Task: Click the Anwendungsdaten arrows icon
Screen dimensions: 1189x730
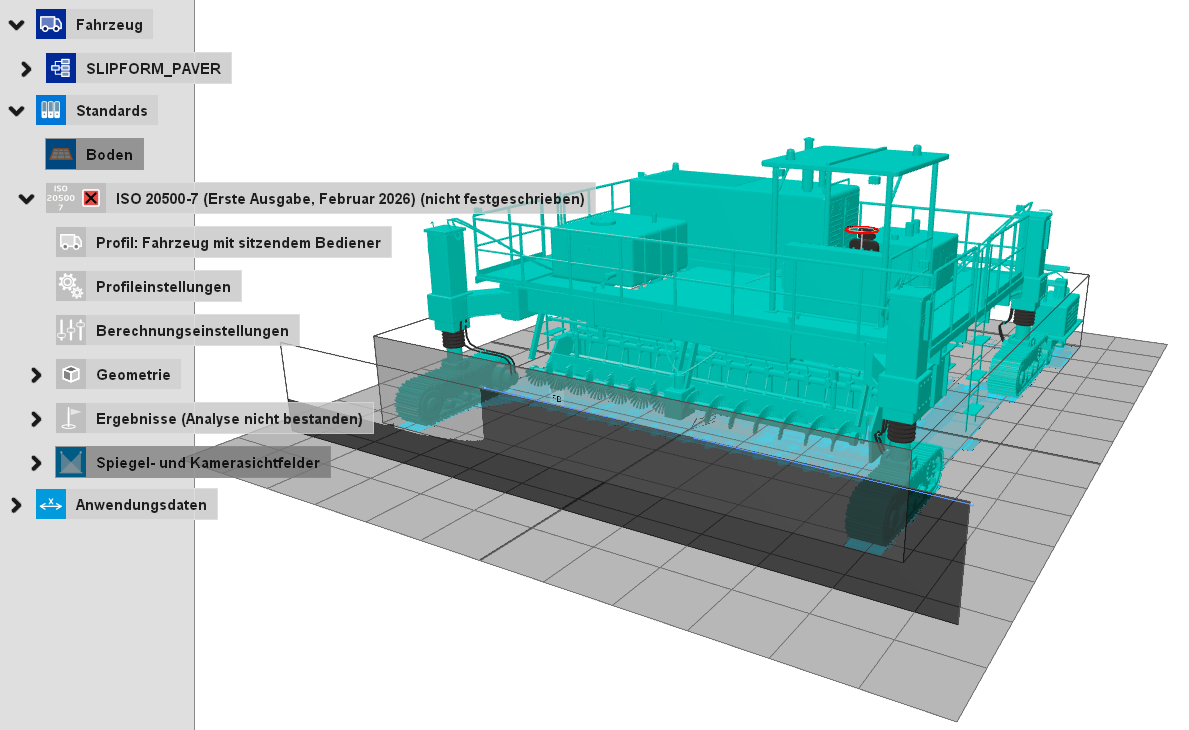Action: click(51, 505)
